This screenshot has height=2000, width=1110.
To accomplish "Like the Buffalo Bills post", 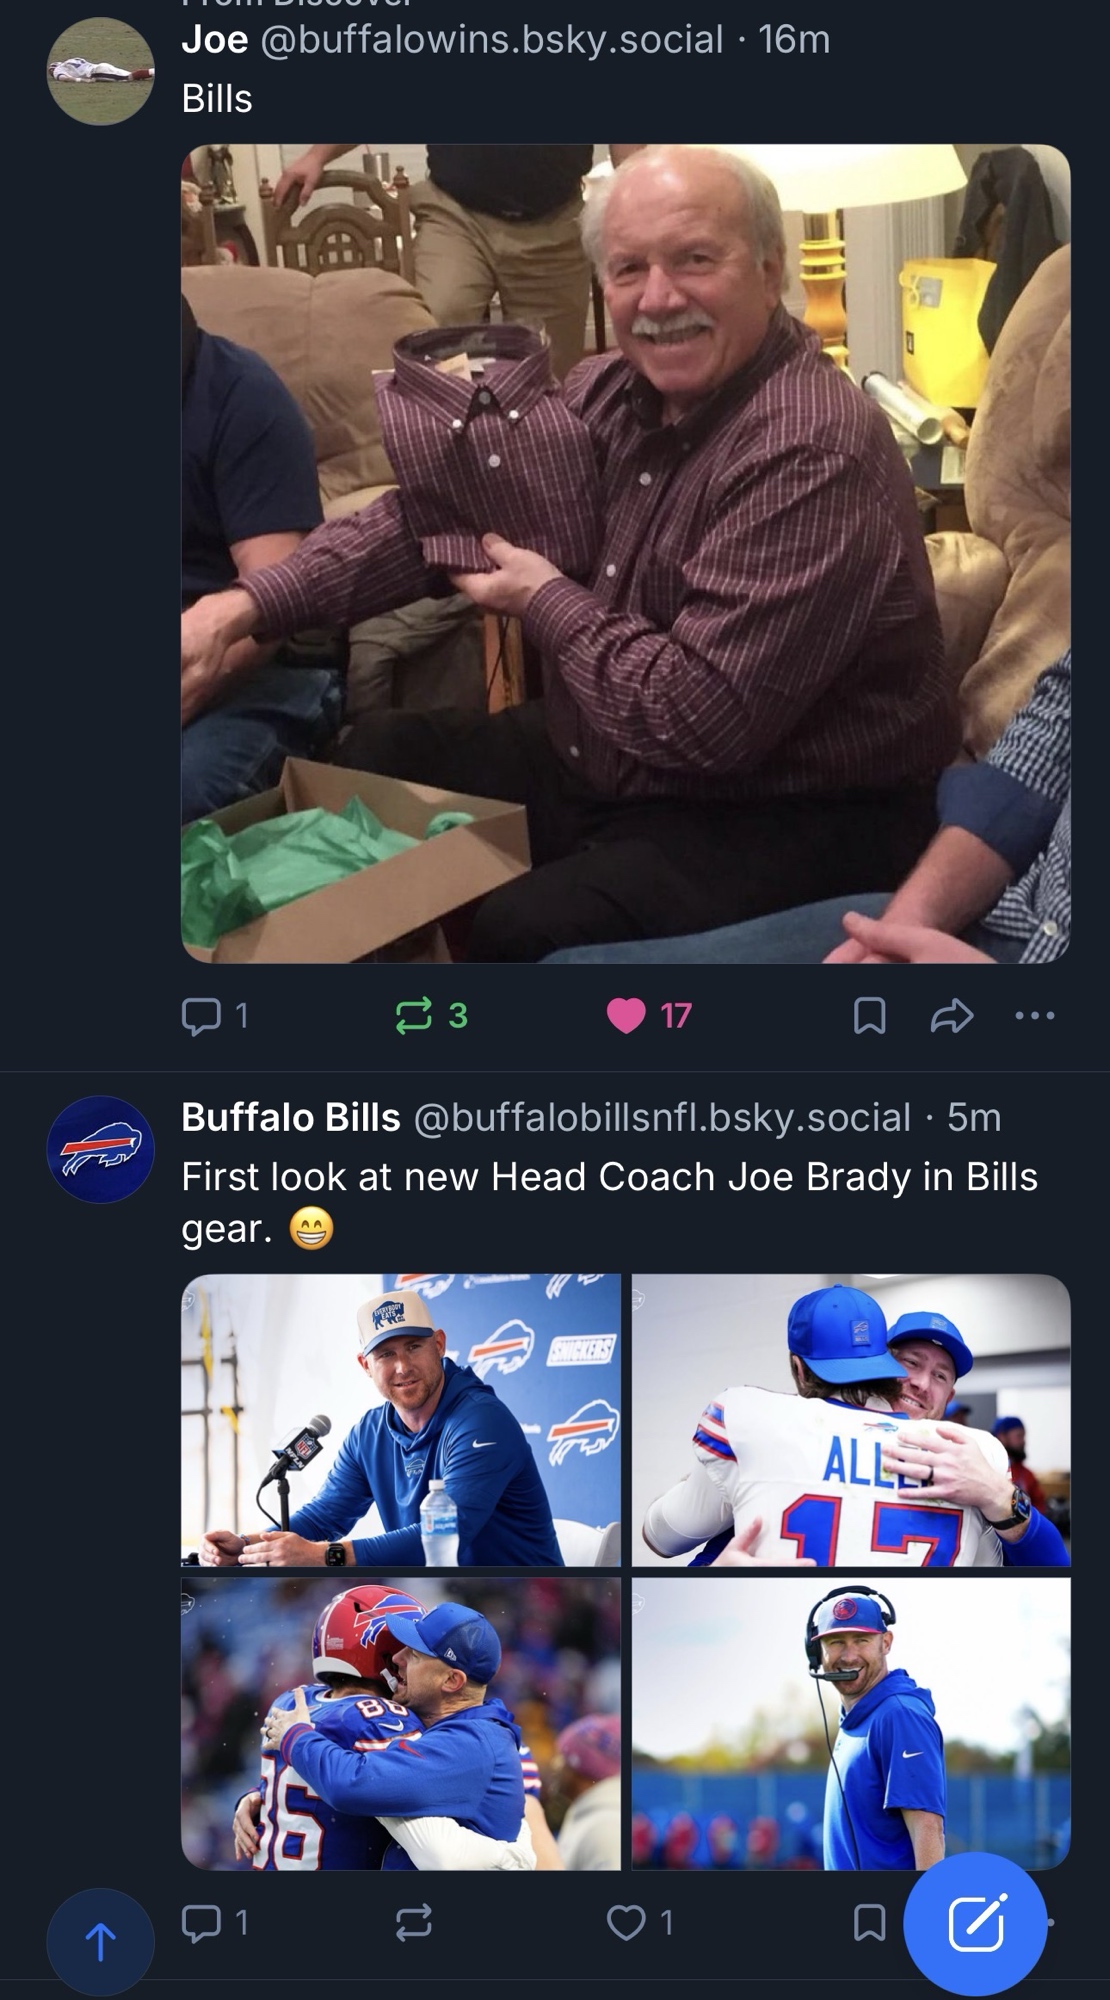I will click(627, 1922).
